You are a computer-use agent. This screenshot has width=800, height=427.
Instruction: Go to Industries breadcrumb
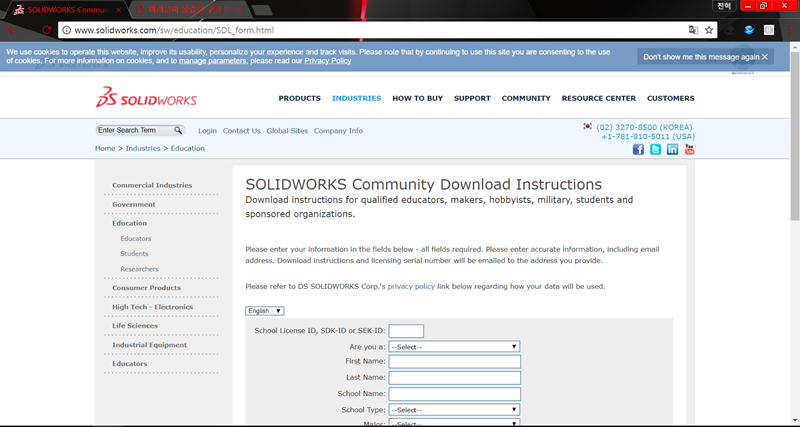143,148
